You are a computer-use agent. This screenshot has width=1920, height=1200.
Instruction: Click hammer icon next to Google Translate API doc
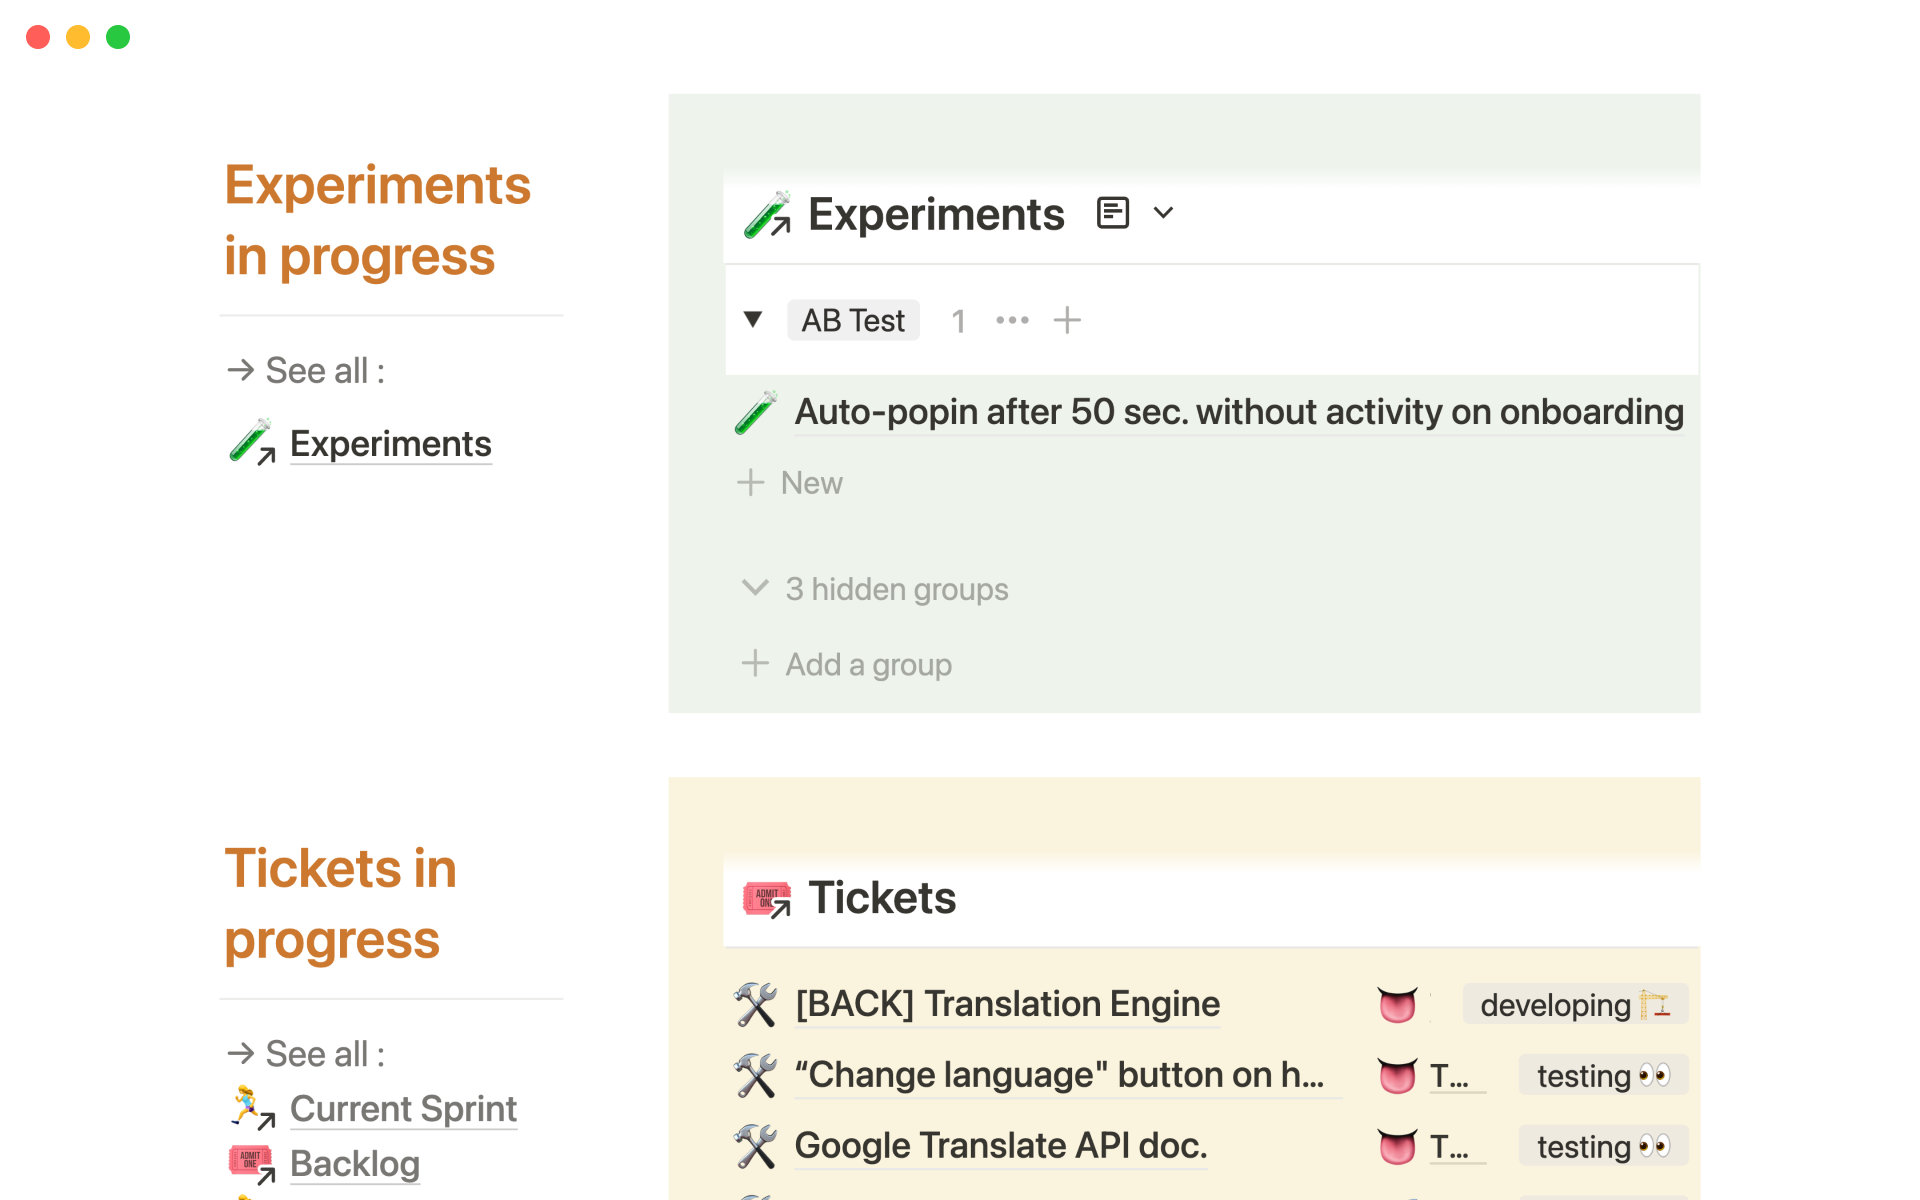[x=756, y=1146]
